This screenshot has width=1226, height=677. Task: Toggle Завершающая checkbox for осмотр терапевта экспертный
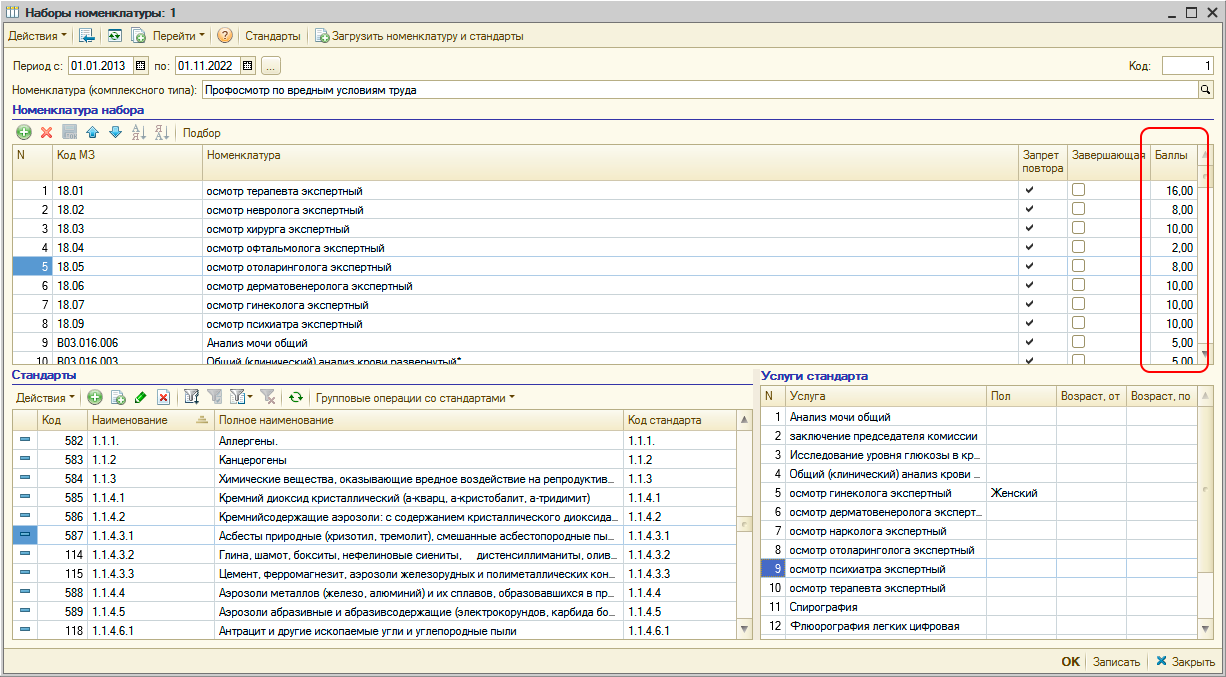1078,190
